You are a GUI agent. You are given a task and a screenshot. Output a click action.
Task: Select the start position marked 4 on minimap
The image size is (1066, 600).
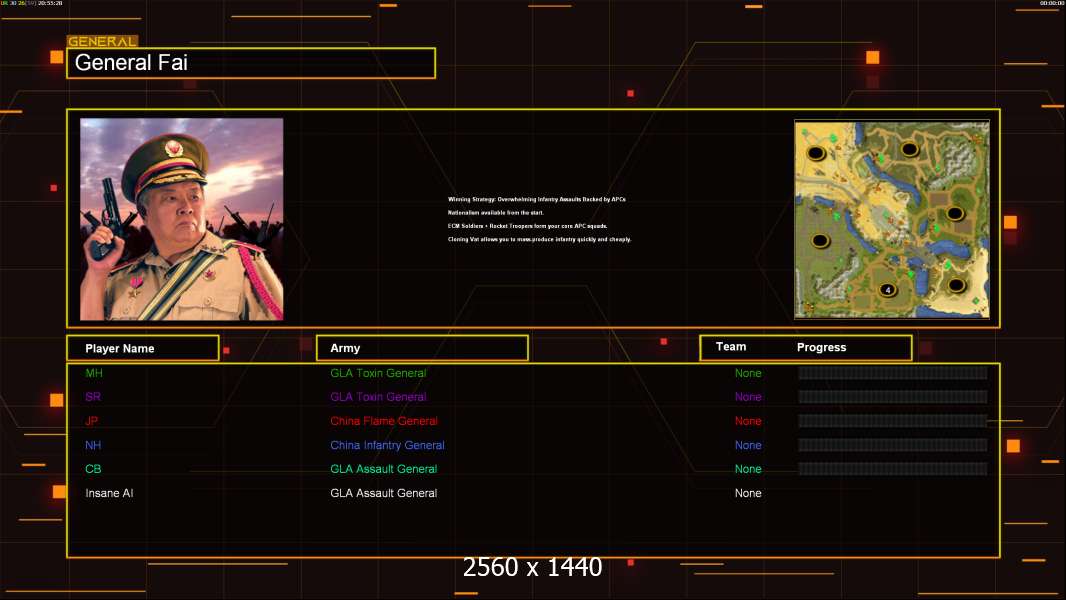887,290
